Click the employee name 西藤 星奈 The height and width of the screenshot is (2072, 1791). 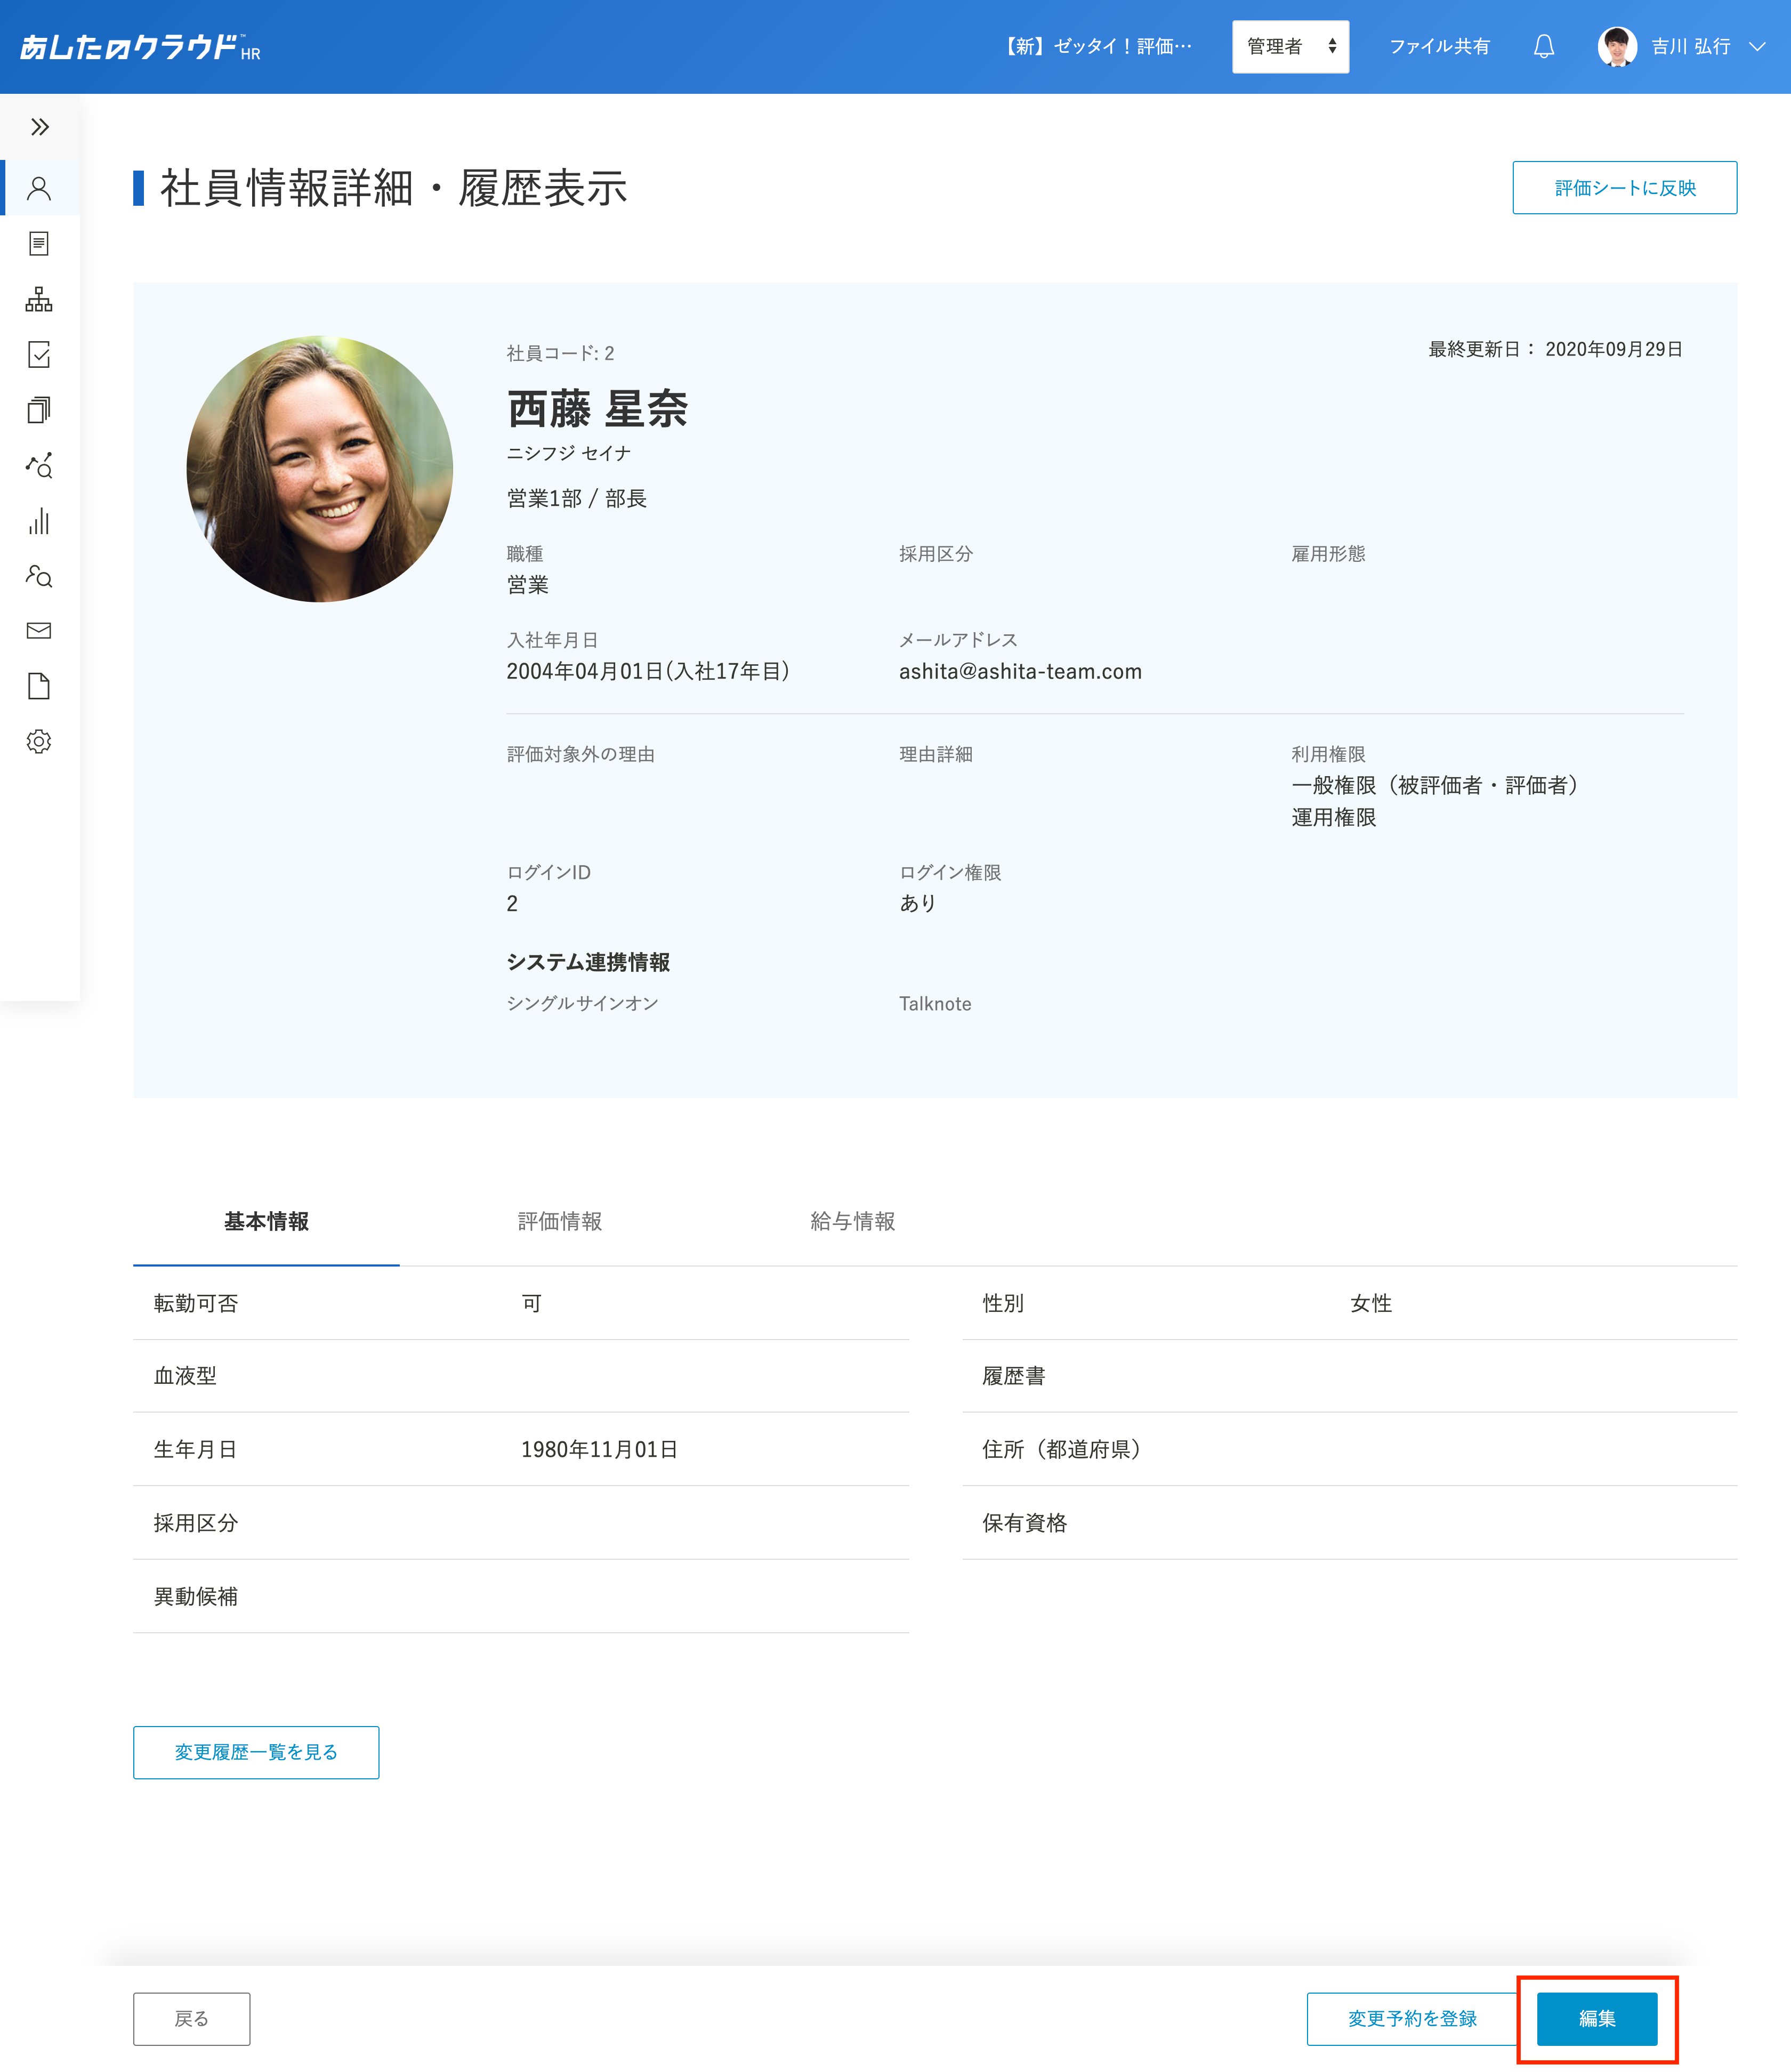[x=597, y=409]
